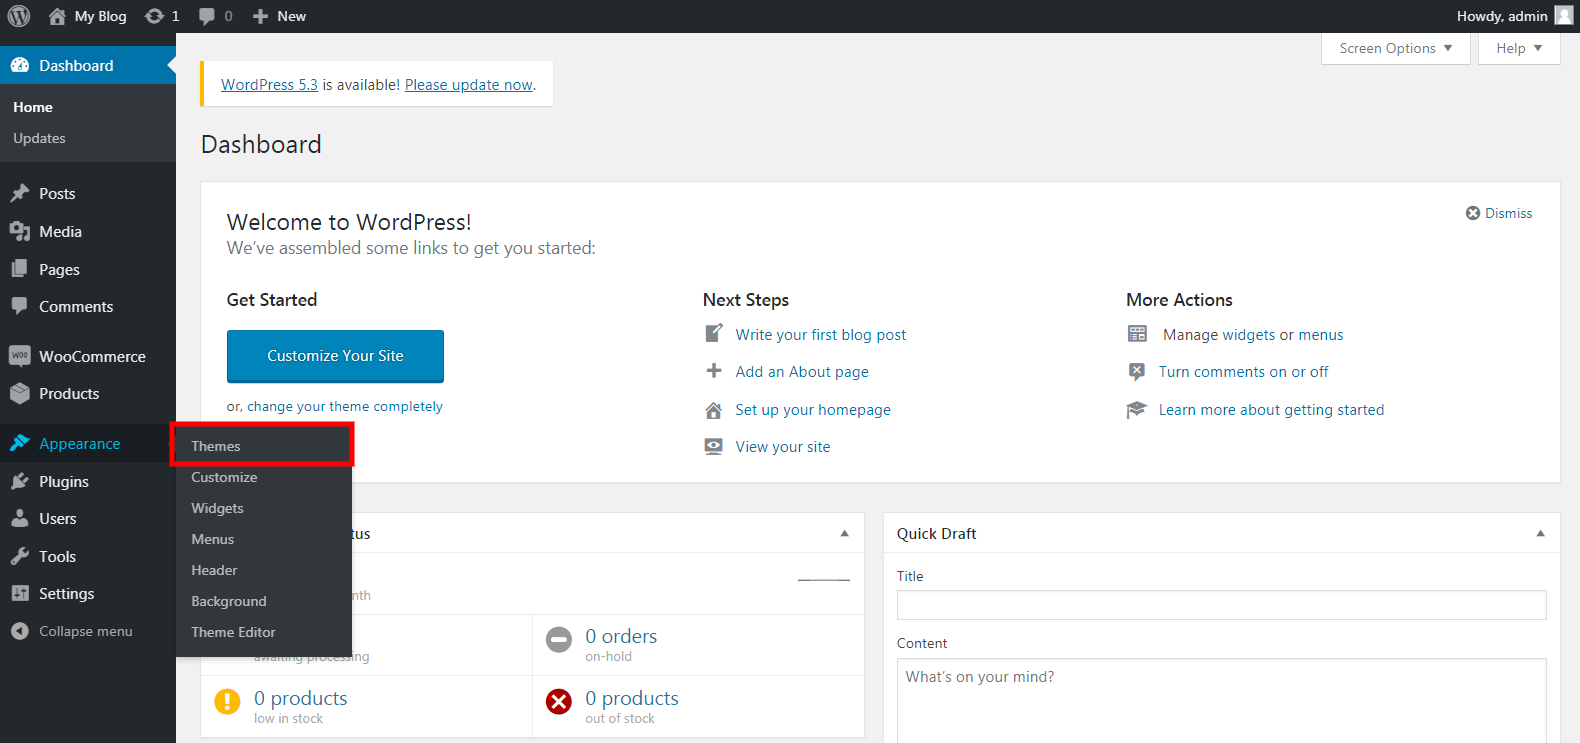Open Widgets from Appearance submenu
Image resolution: width=1580 pixels, height=743 pixels.
[x=217, y=508]
